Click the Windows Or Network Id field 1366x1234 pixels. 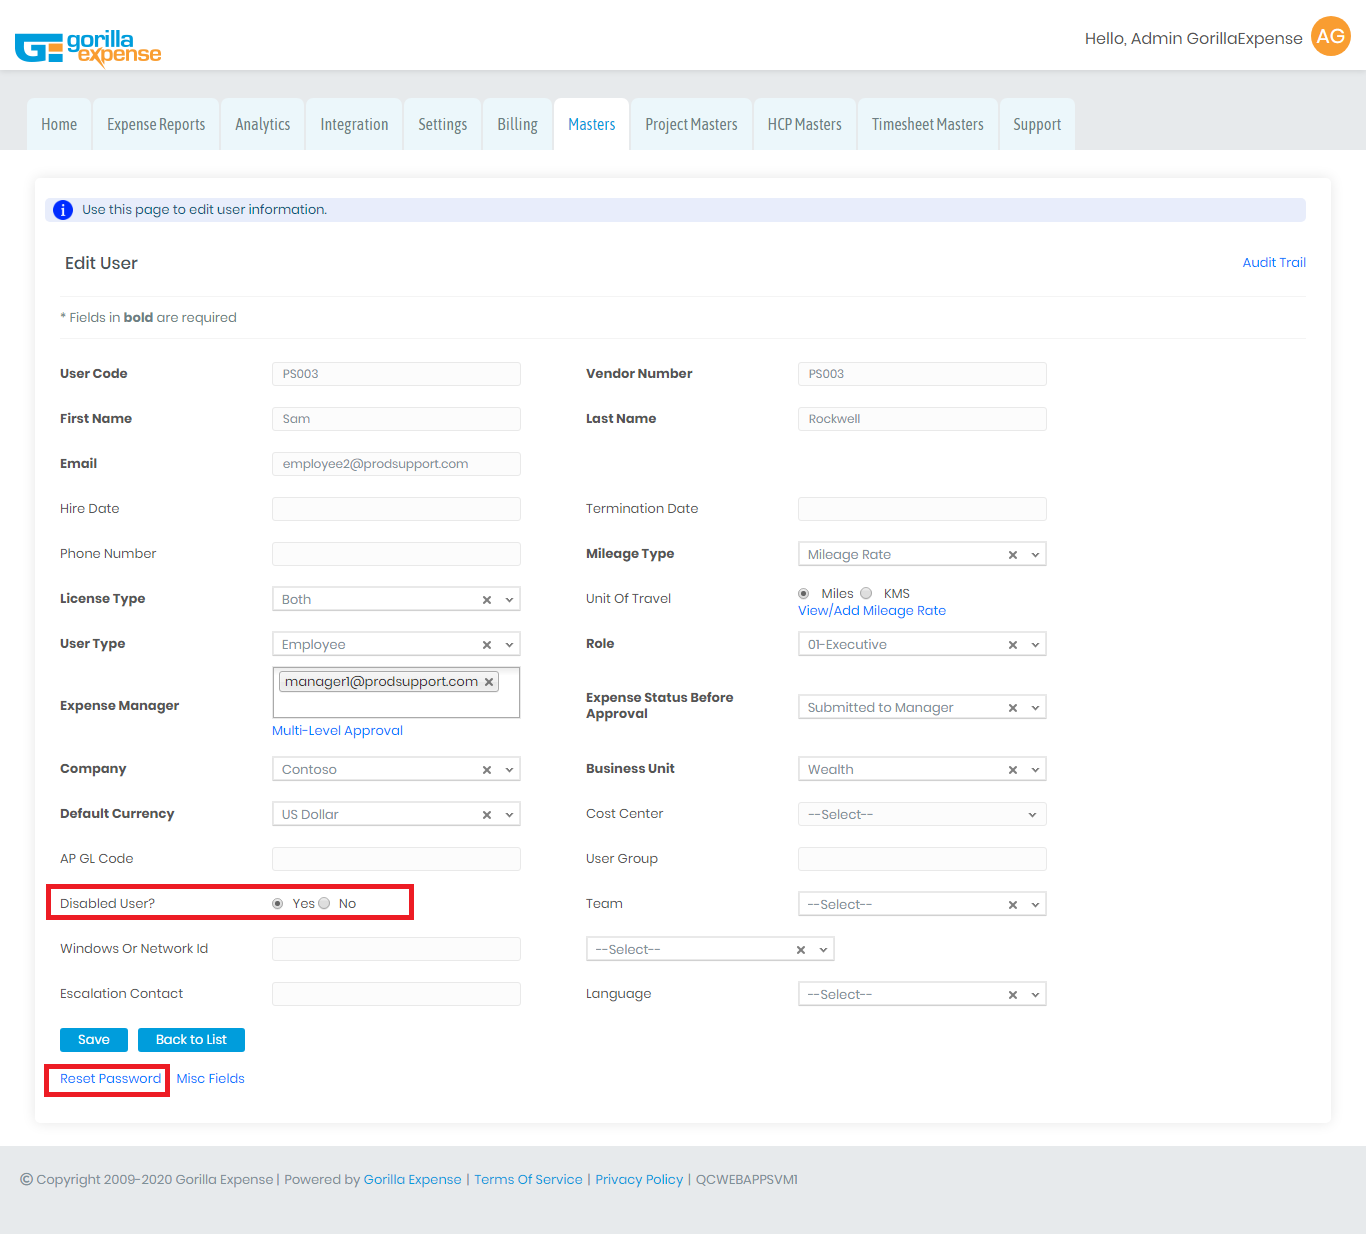click(x=396, y=949)
